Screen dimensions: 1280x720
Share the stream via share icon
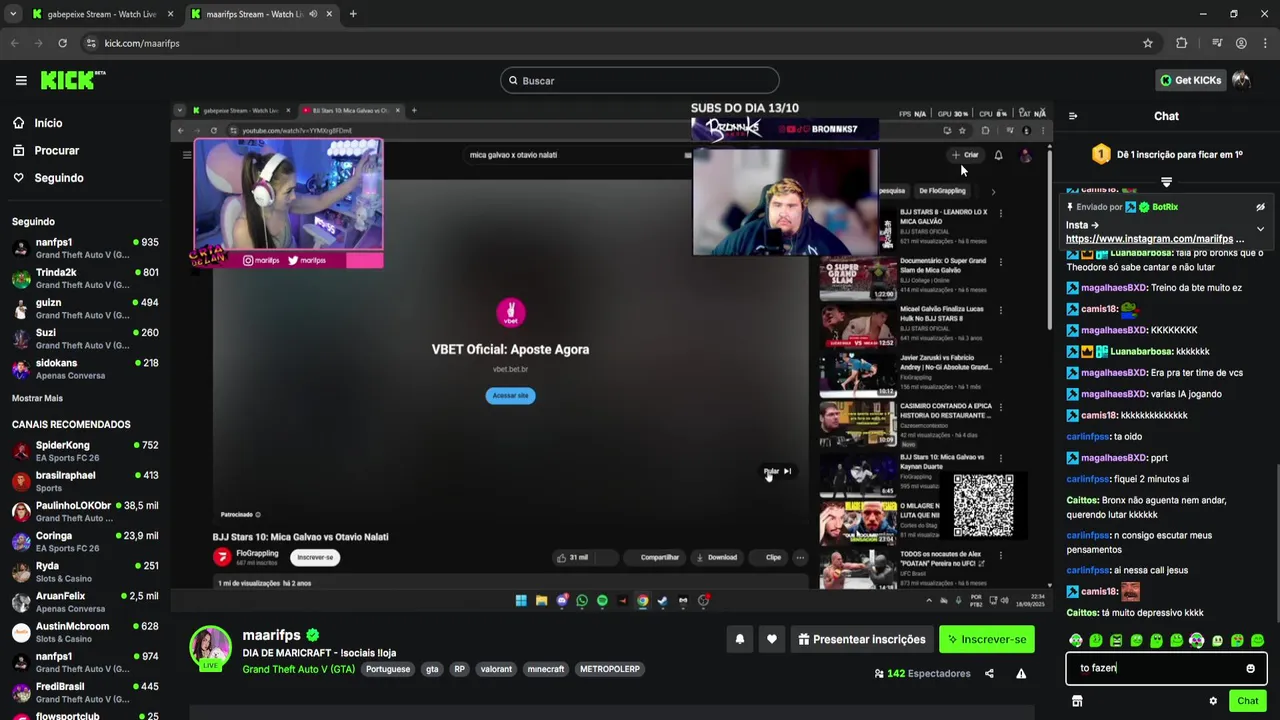tap(989, 674)
